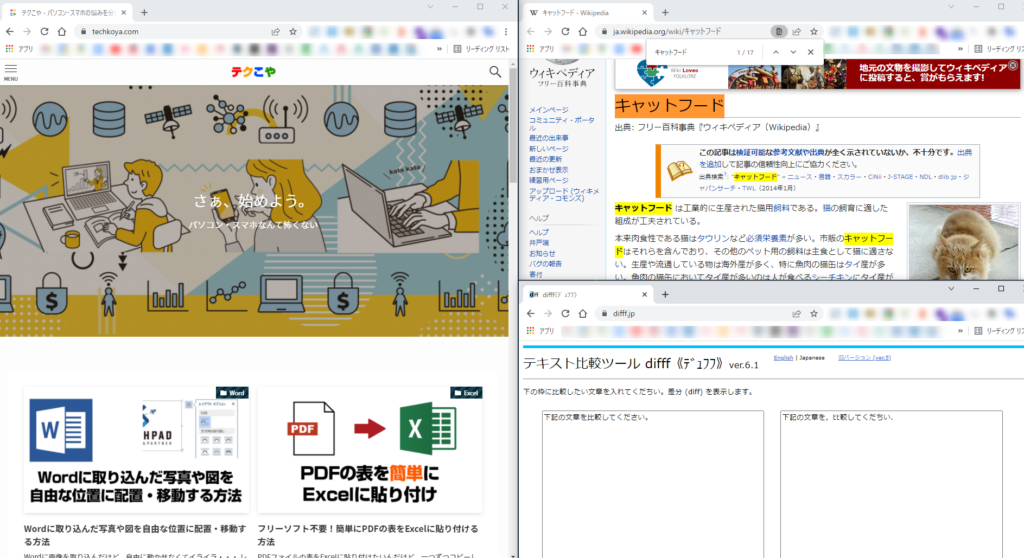The image size is (1024, 558).
Task: Click the Wikipedia ウィキペディア logo
Action: tap(562, 73)
